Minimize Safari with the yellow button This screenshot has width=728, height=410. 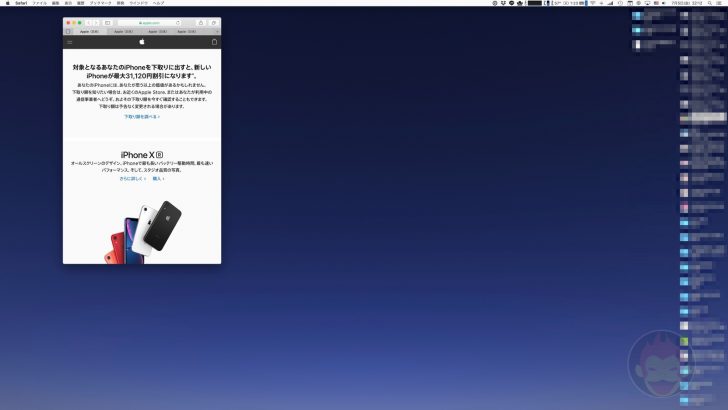tap(74, 23)
